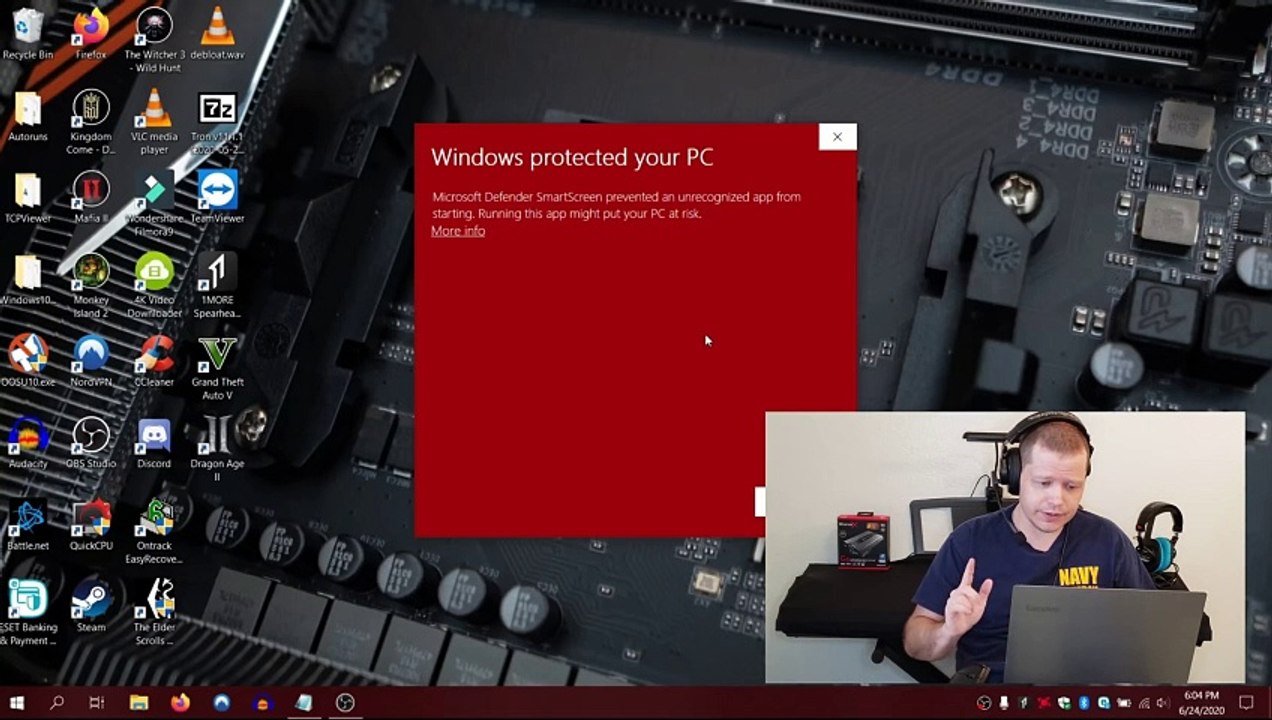The height and width of the screenshot is (720, 1272).
Task: Open File Explorer from the taskbar
Action: [x=138, y=703]
